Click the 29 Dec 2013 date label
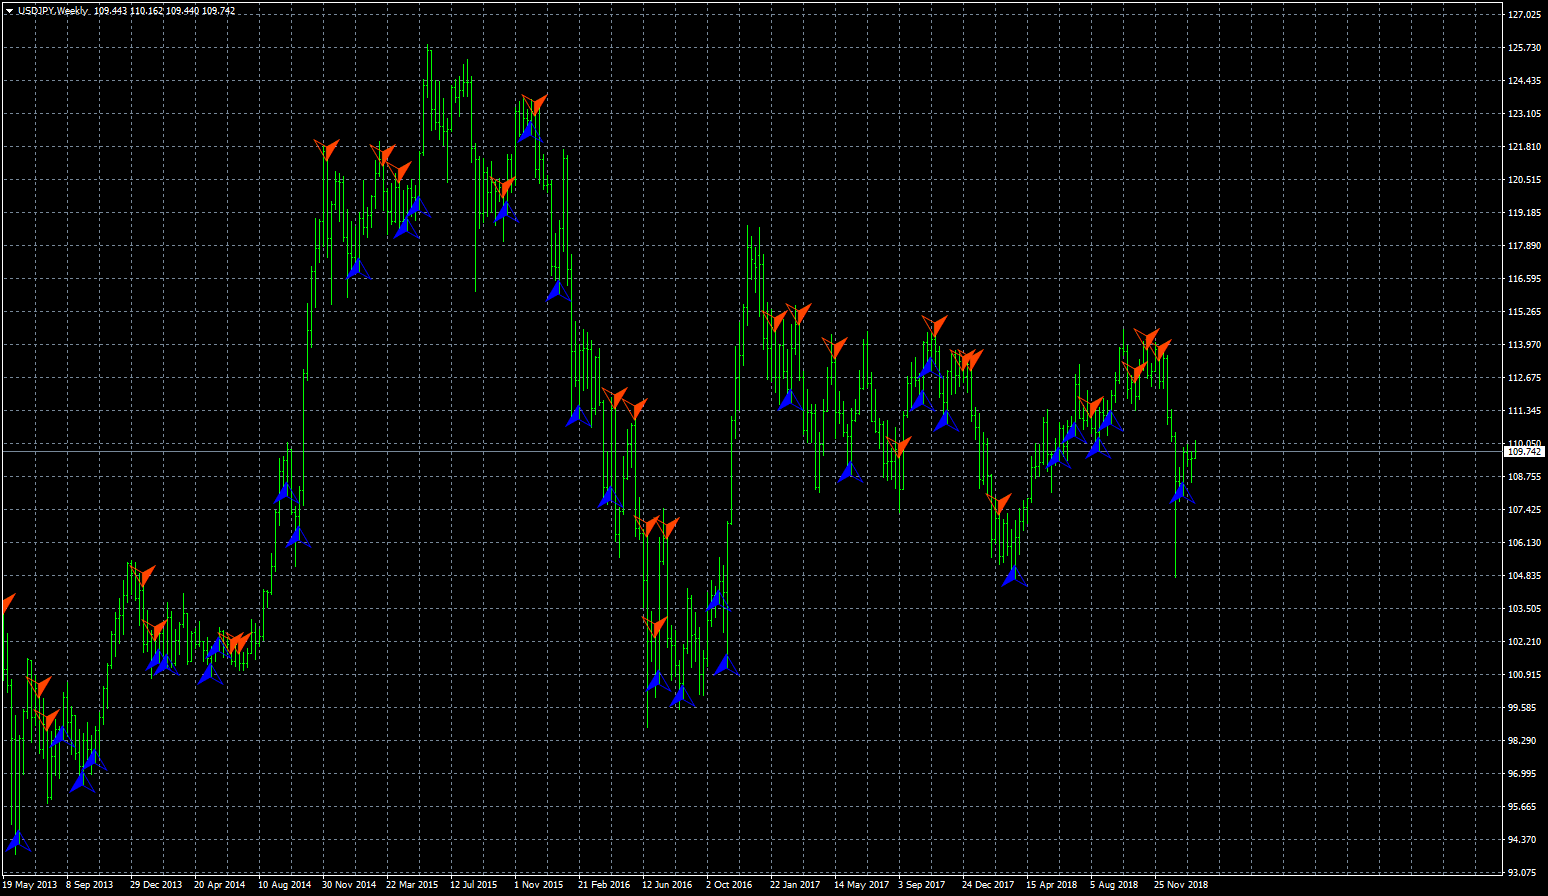The image size is (1548, 896). pyautogui.click(x=156, y=885)
